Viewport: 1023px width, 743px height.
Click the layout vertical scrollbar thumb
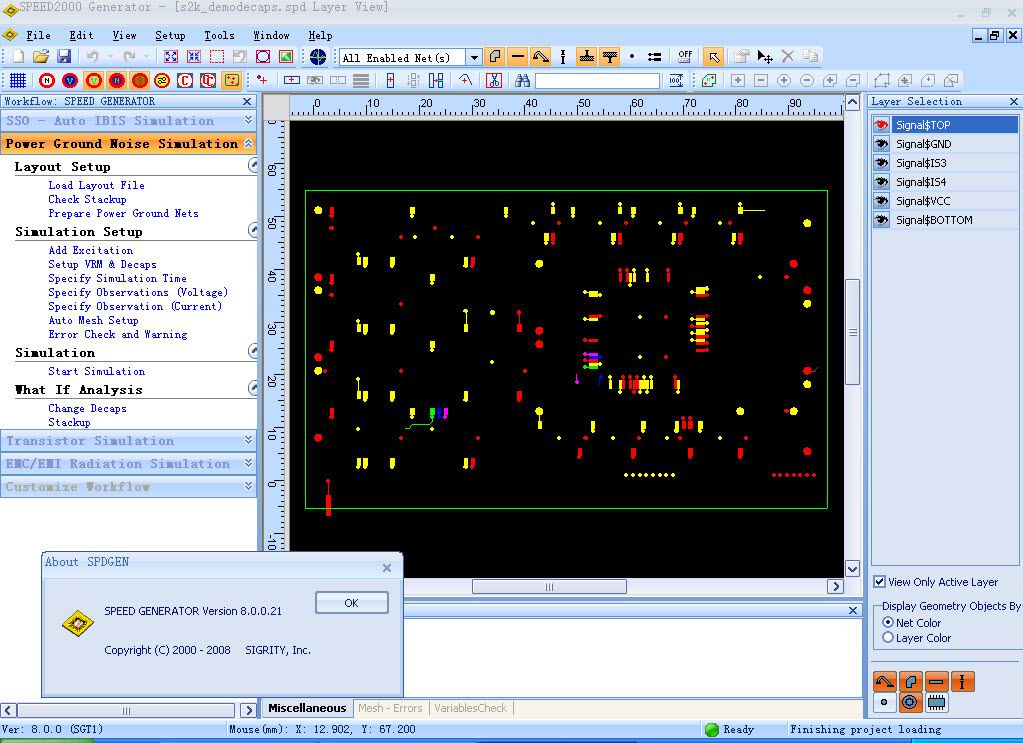pos(852,332)
